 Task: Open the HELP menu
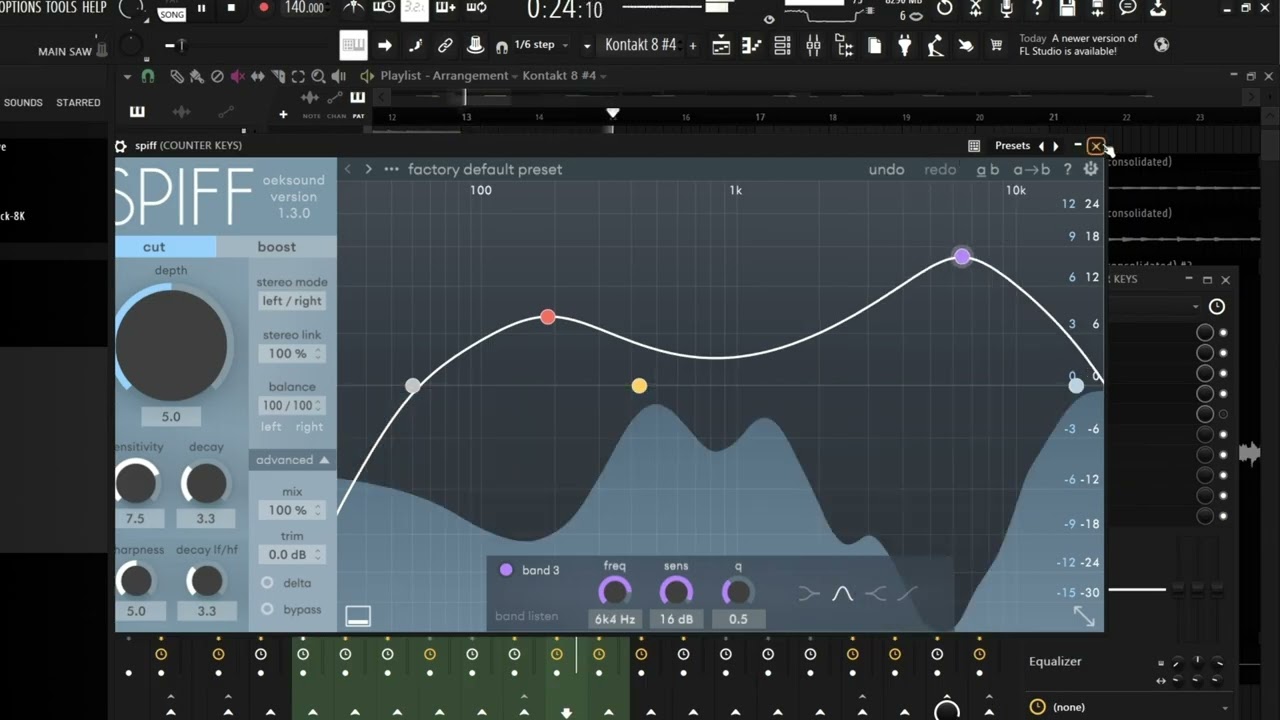pos(94,7)
